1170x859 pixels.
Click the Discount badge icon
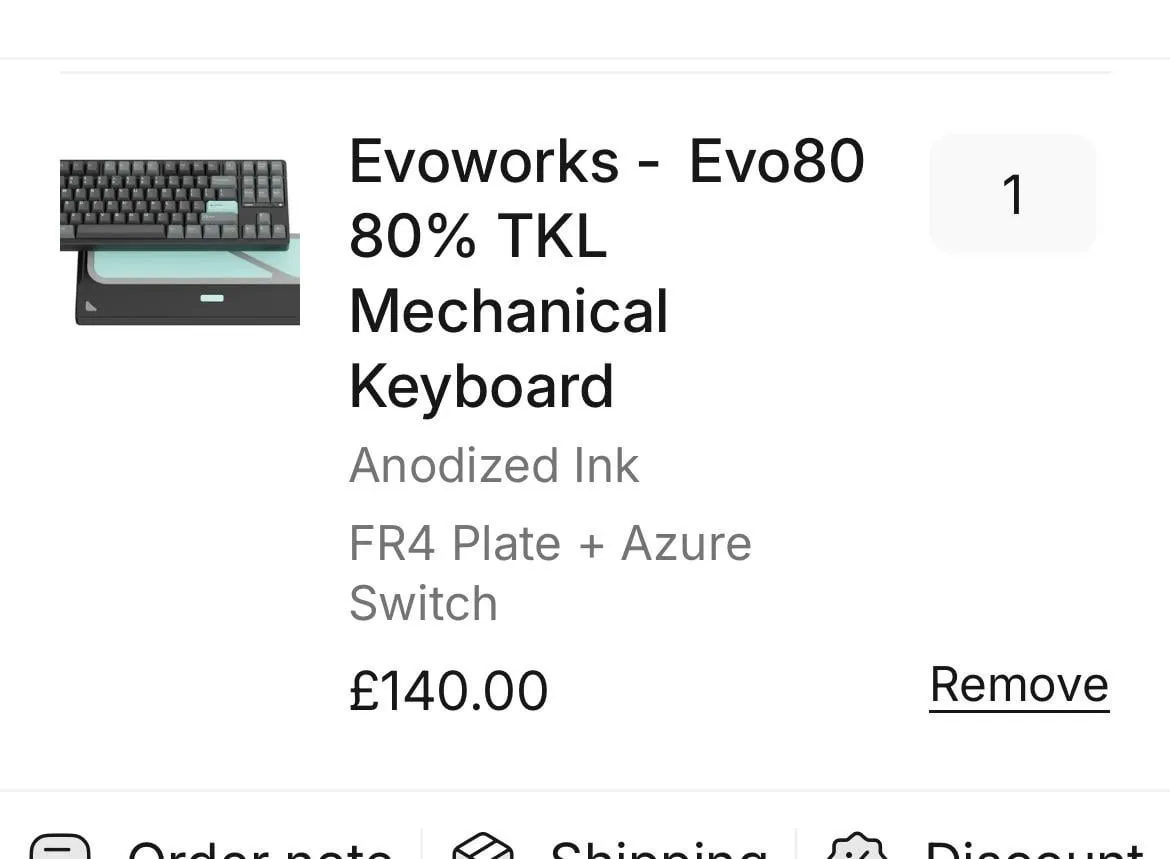click(x=858, y=848)
